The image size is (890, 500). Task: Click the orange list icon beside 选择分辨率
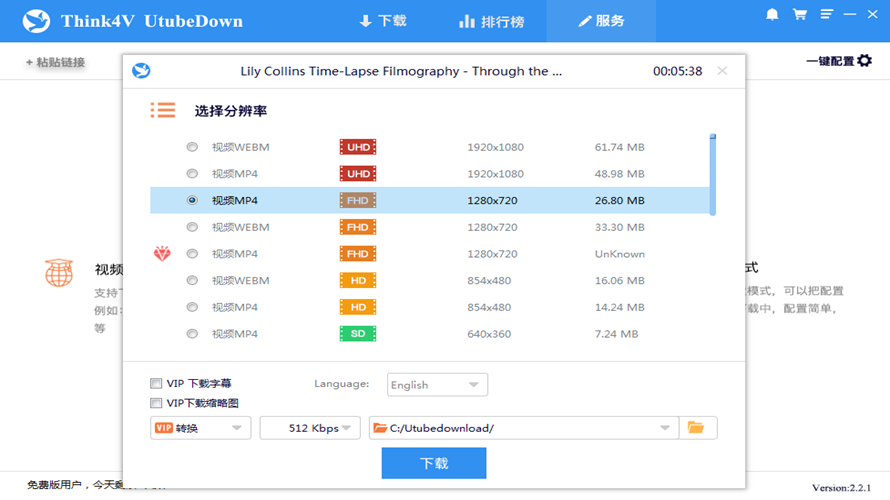(x=163, y=110)
